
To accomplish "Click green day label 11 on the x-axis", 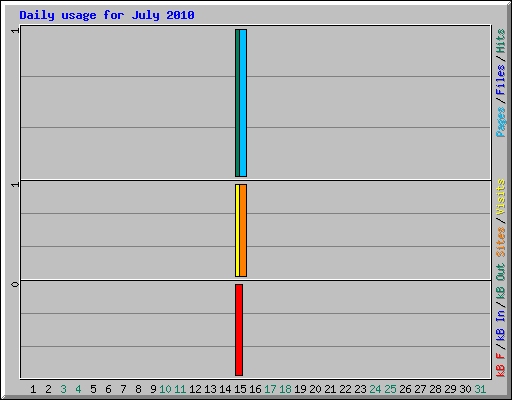I will [x=180, y=389].
